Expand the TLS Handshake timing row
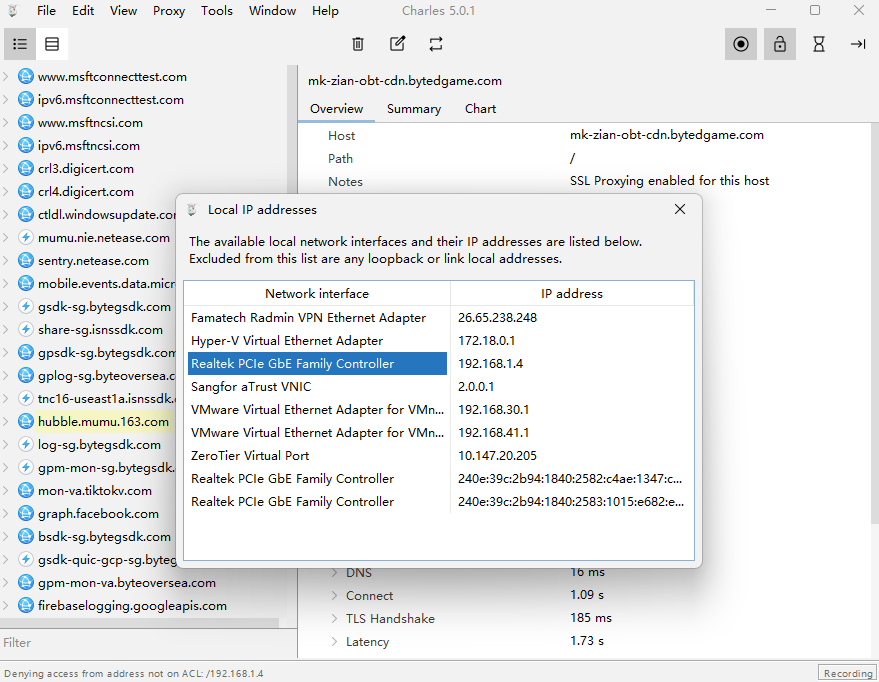 coord(334,619)
